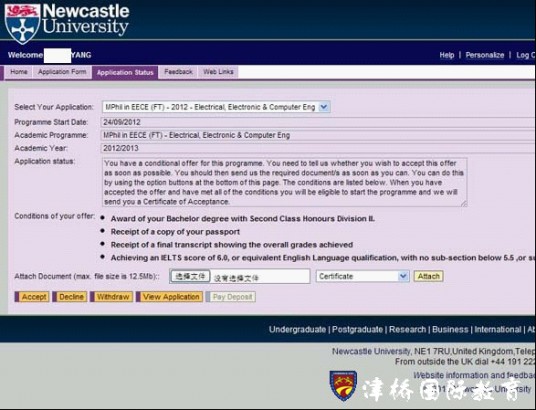
Task: Open the Select Your Application dropdown
Action: pos(216,107)
